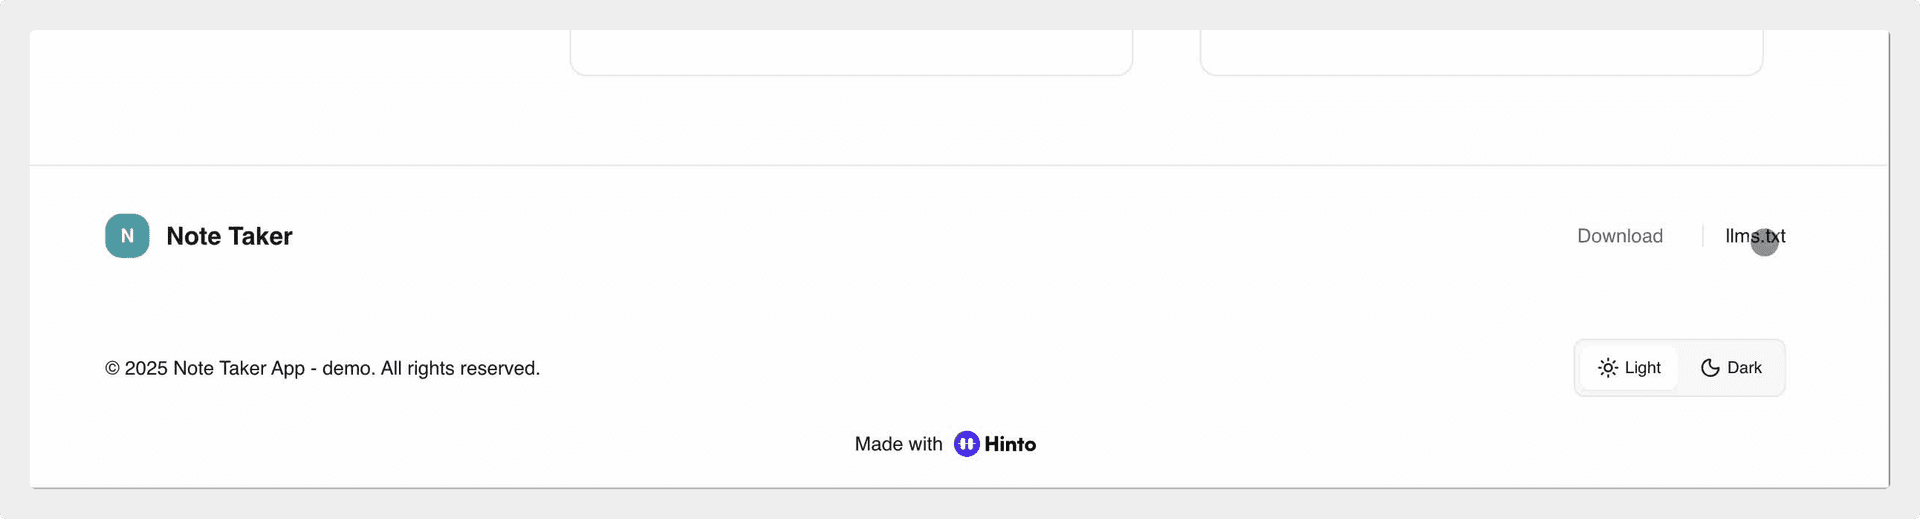
Task: Click the 2025 copyright notice text
Action: pyautogui.click(x=322, y=368)
